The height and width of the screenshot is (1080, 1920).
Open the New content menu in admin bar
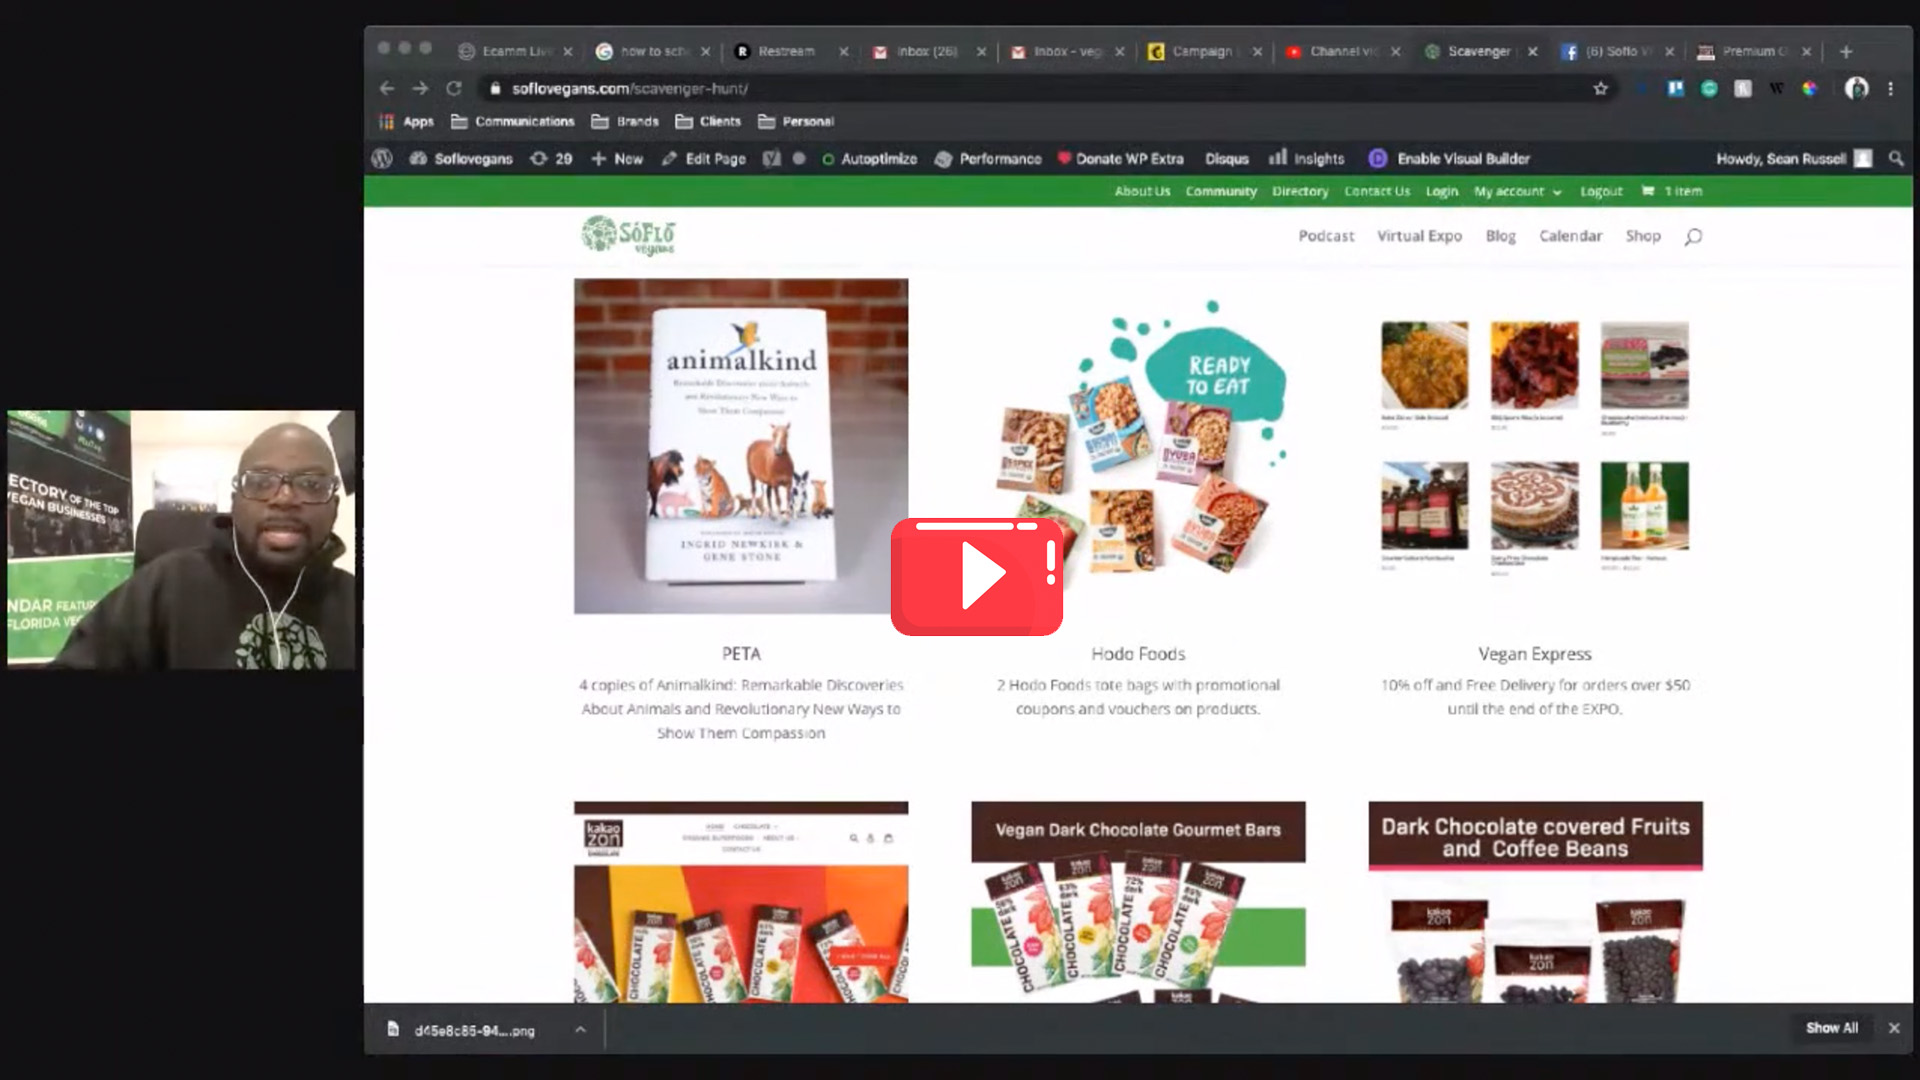[x=617, y=158]
